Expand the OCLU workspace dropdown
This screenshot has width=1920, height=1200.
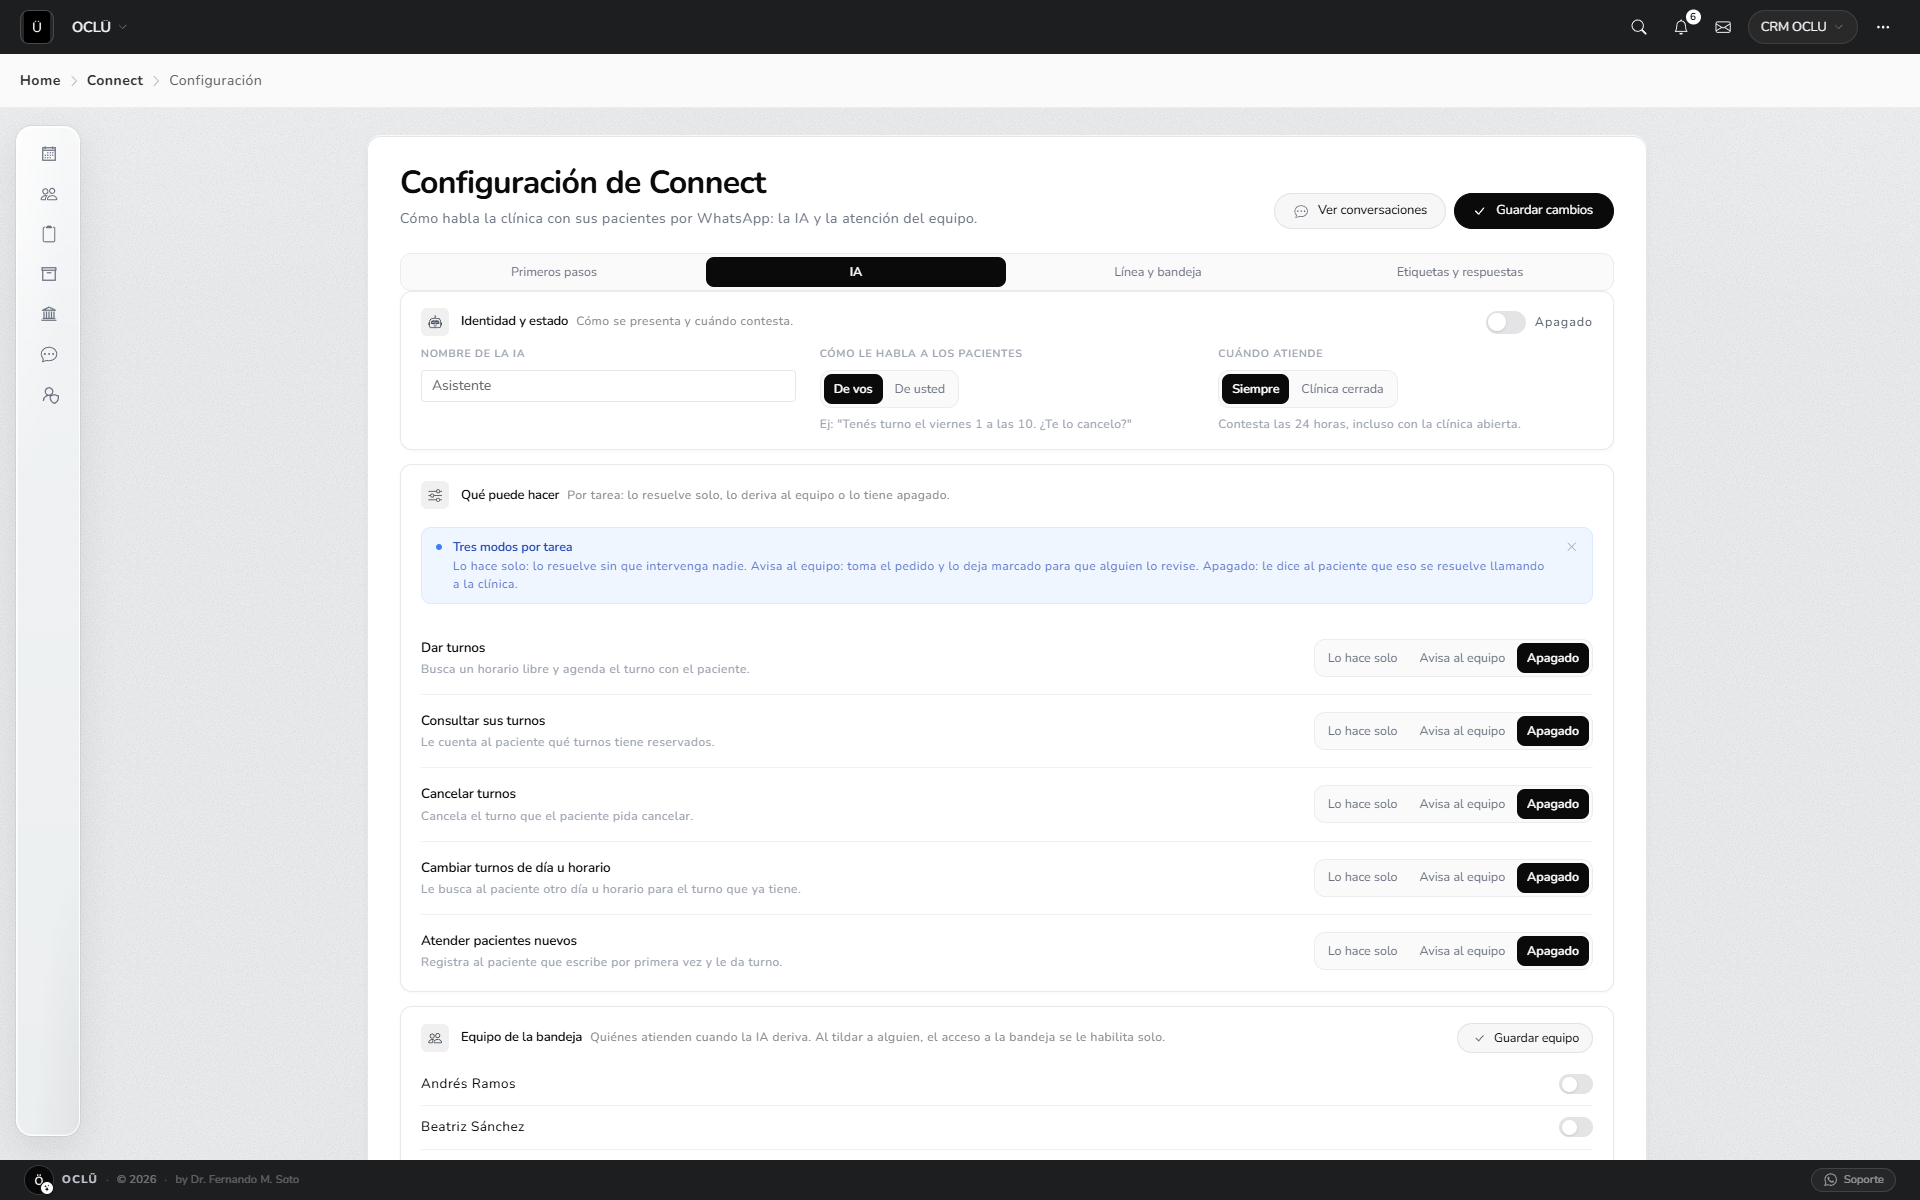pyautogui.click(x=99, y=27)
